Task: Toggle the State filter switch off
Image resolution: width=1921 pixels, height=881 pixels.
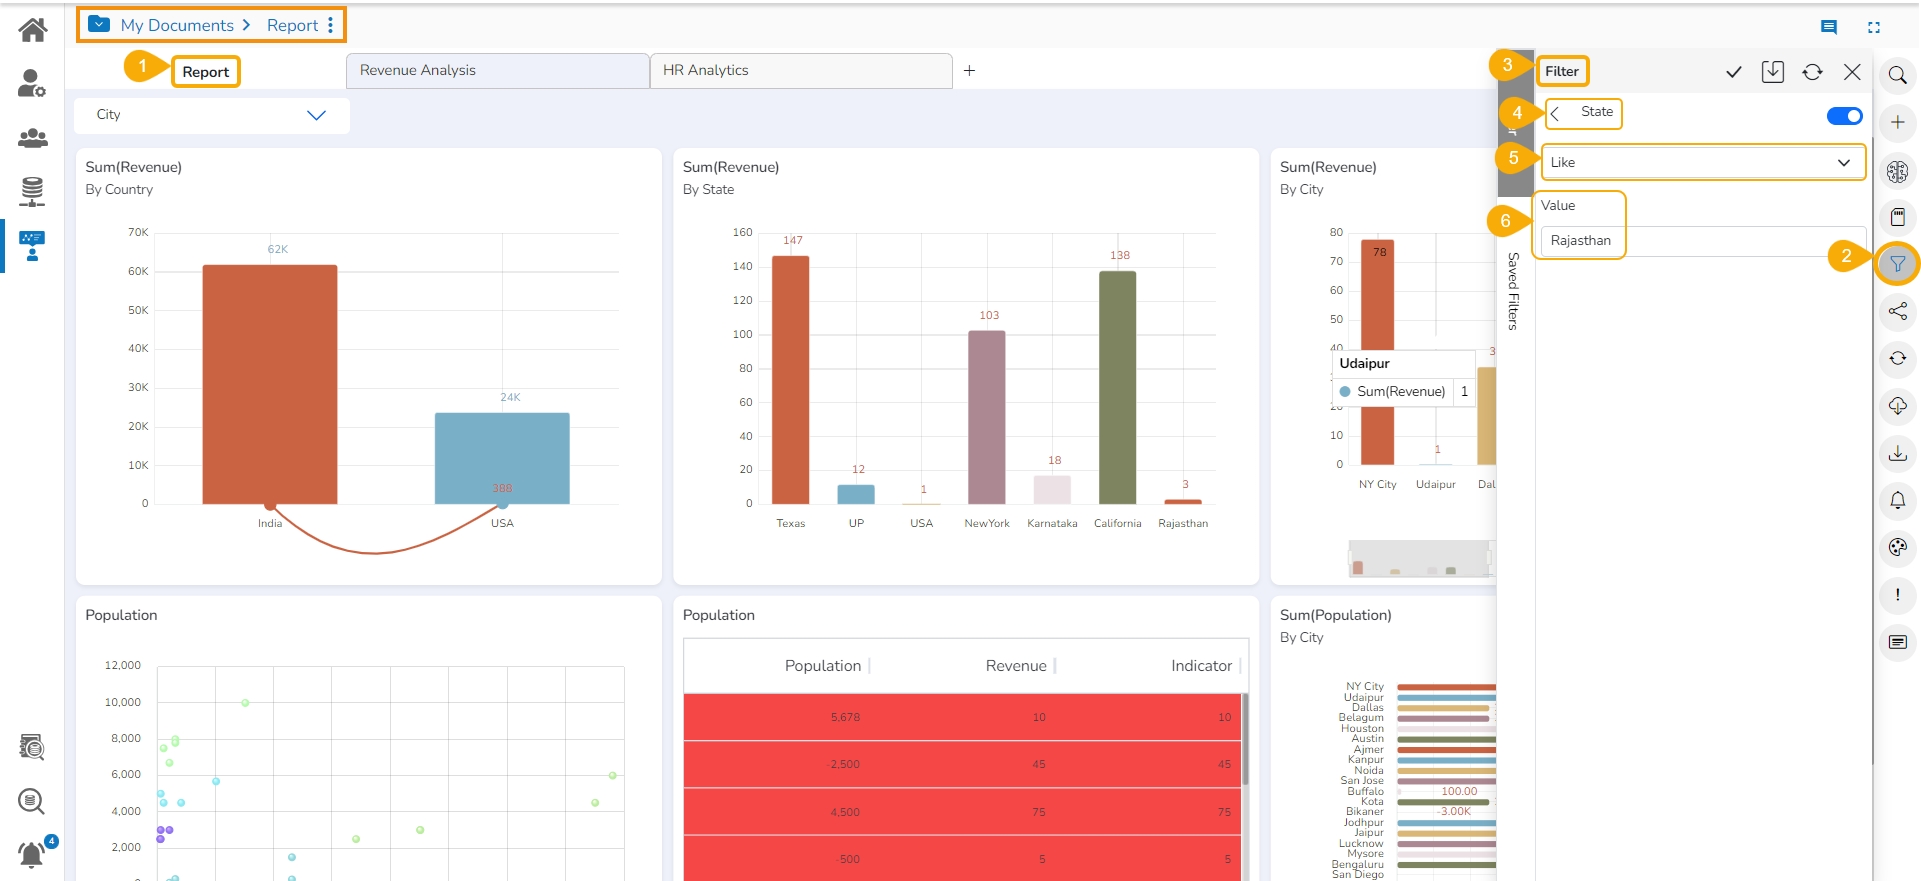Action: (1844, 116)
